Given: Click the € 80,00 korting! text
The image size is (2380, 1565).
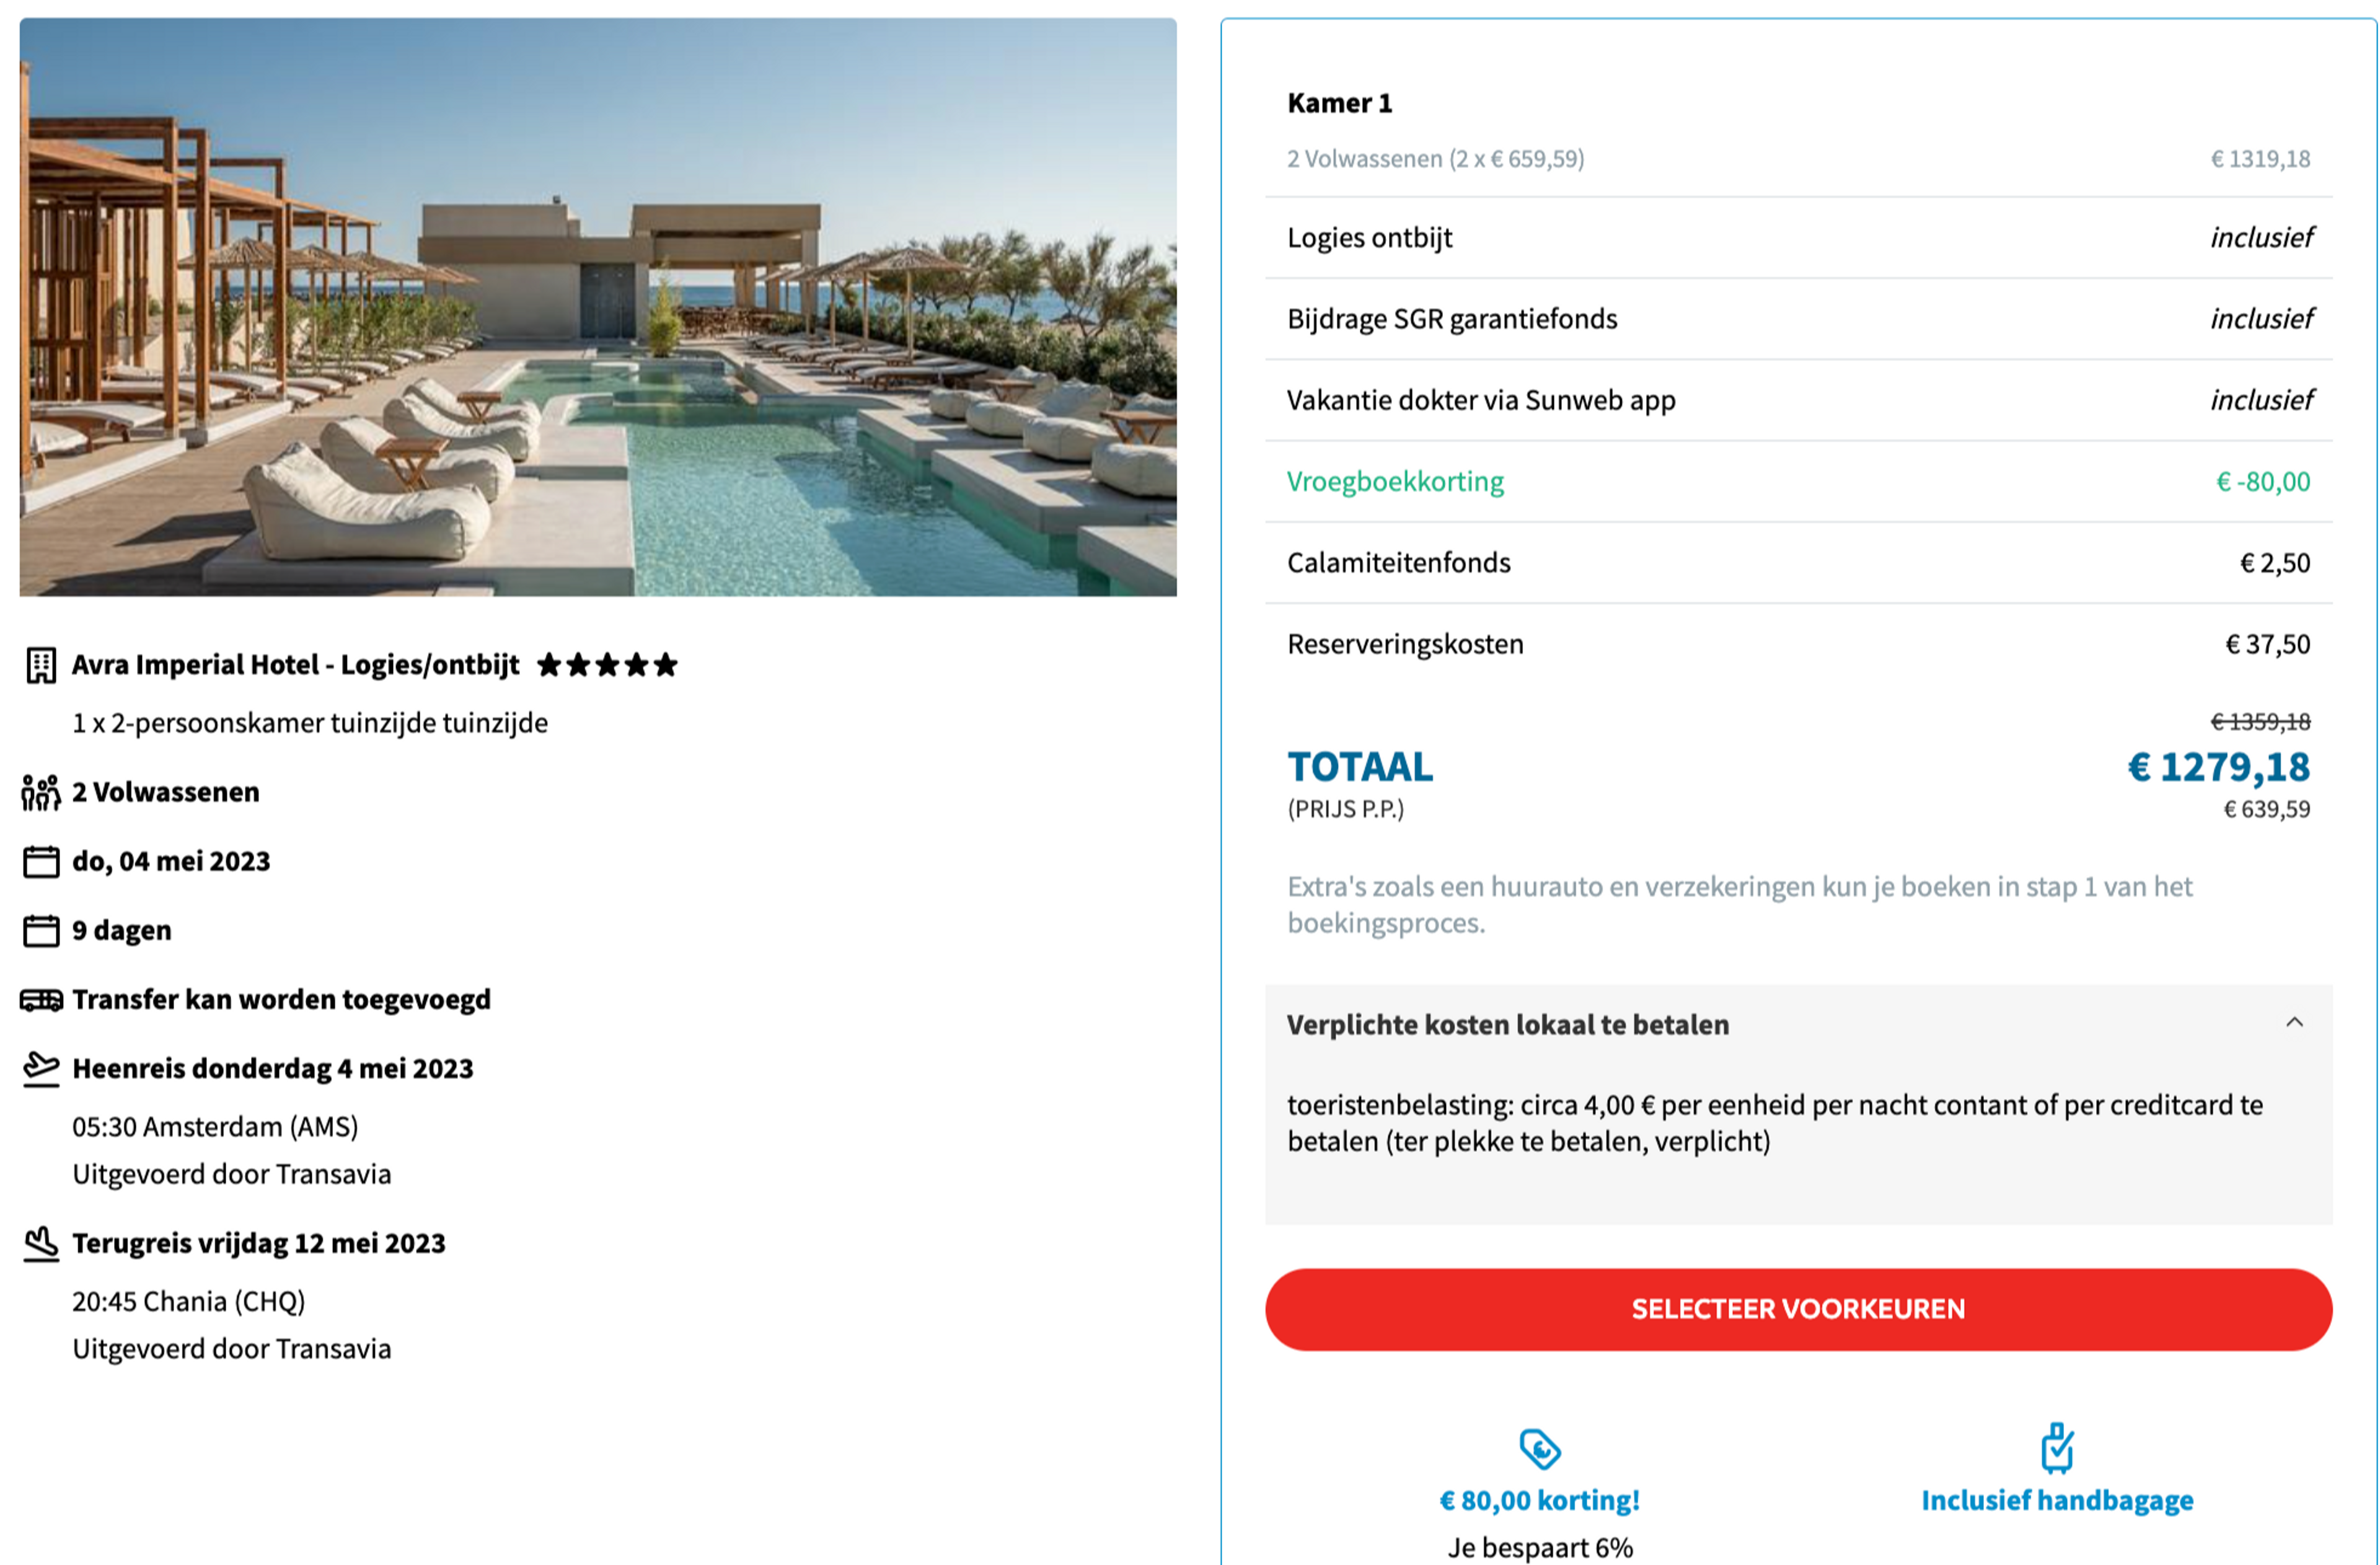Looking at the screenshot, I should tap(1540, 1501).
